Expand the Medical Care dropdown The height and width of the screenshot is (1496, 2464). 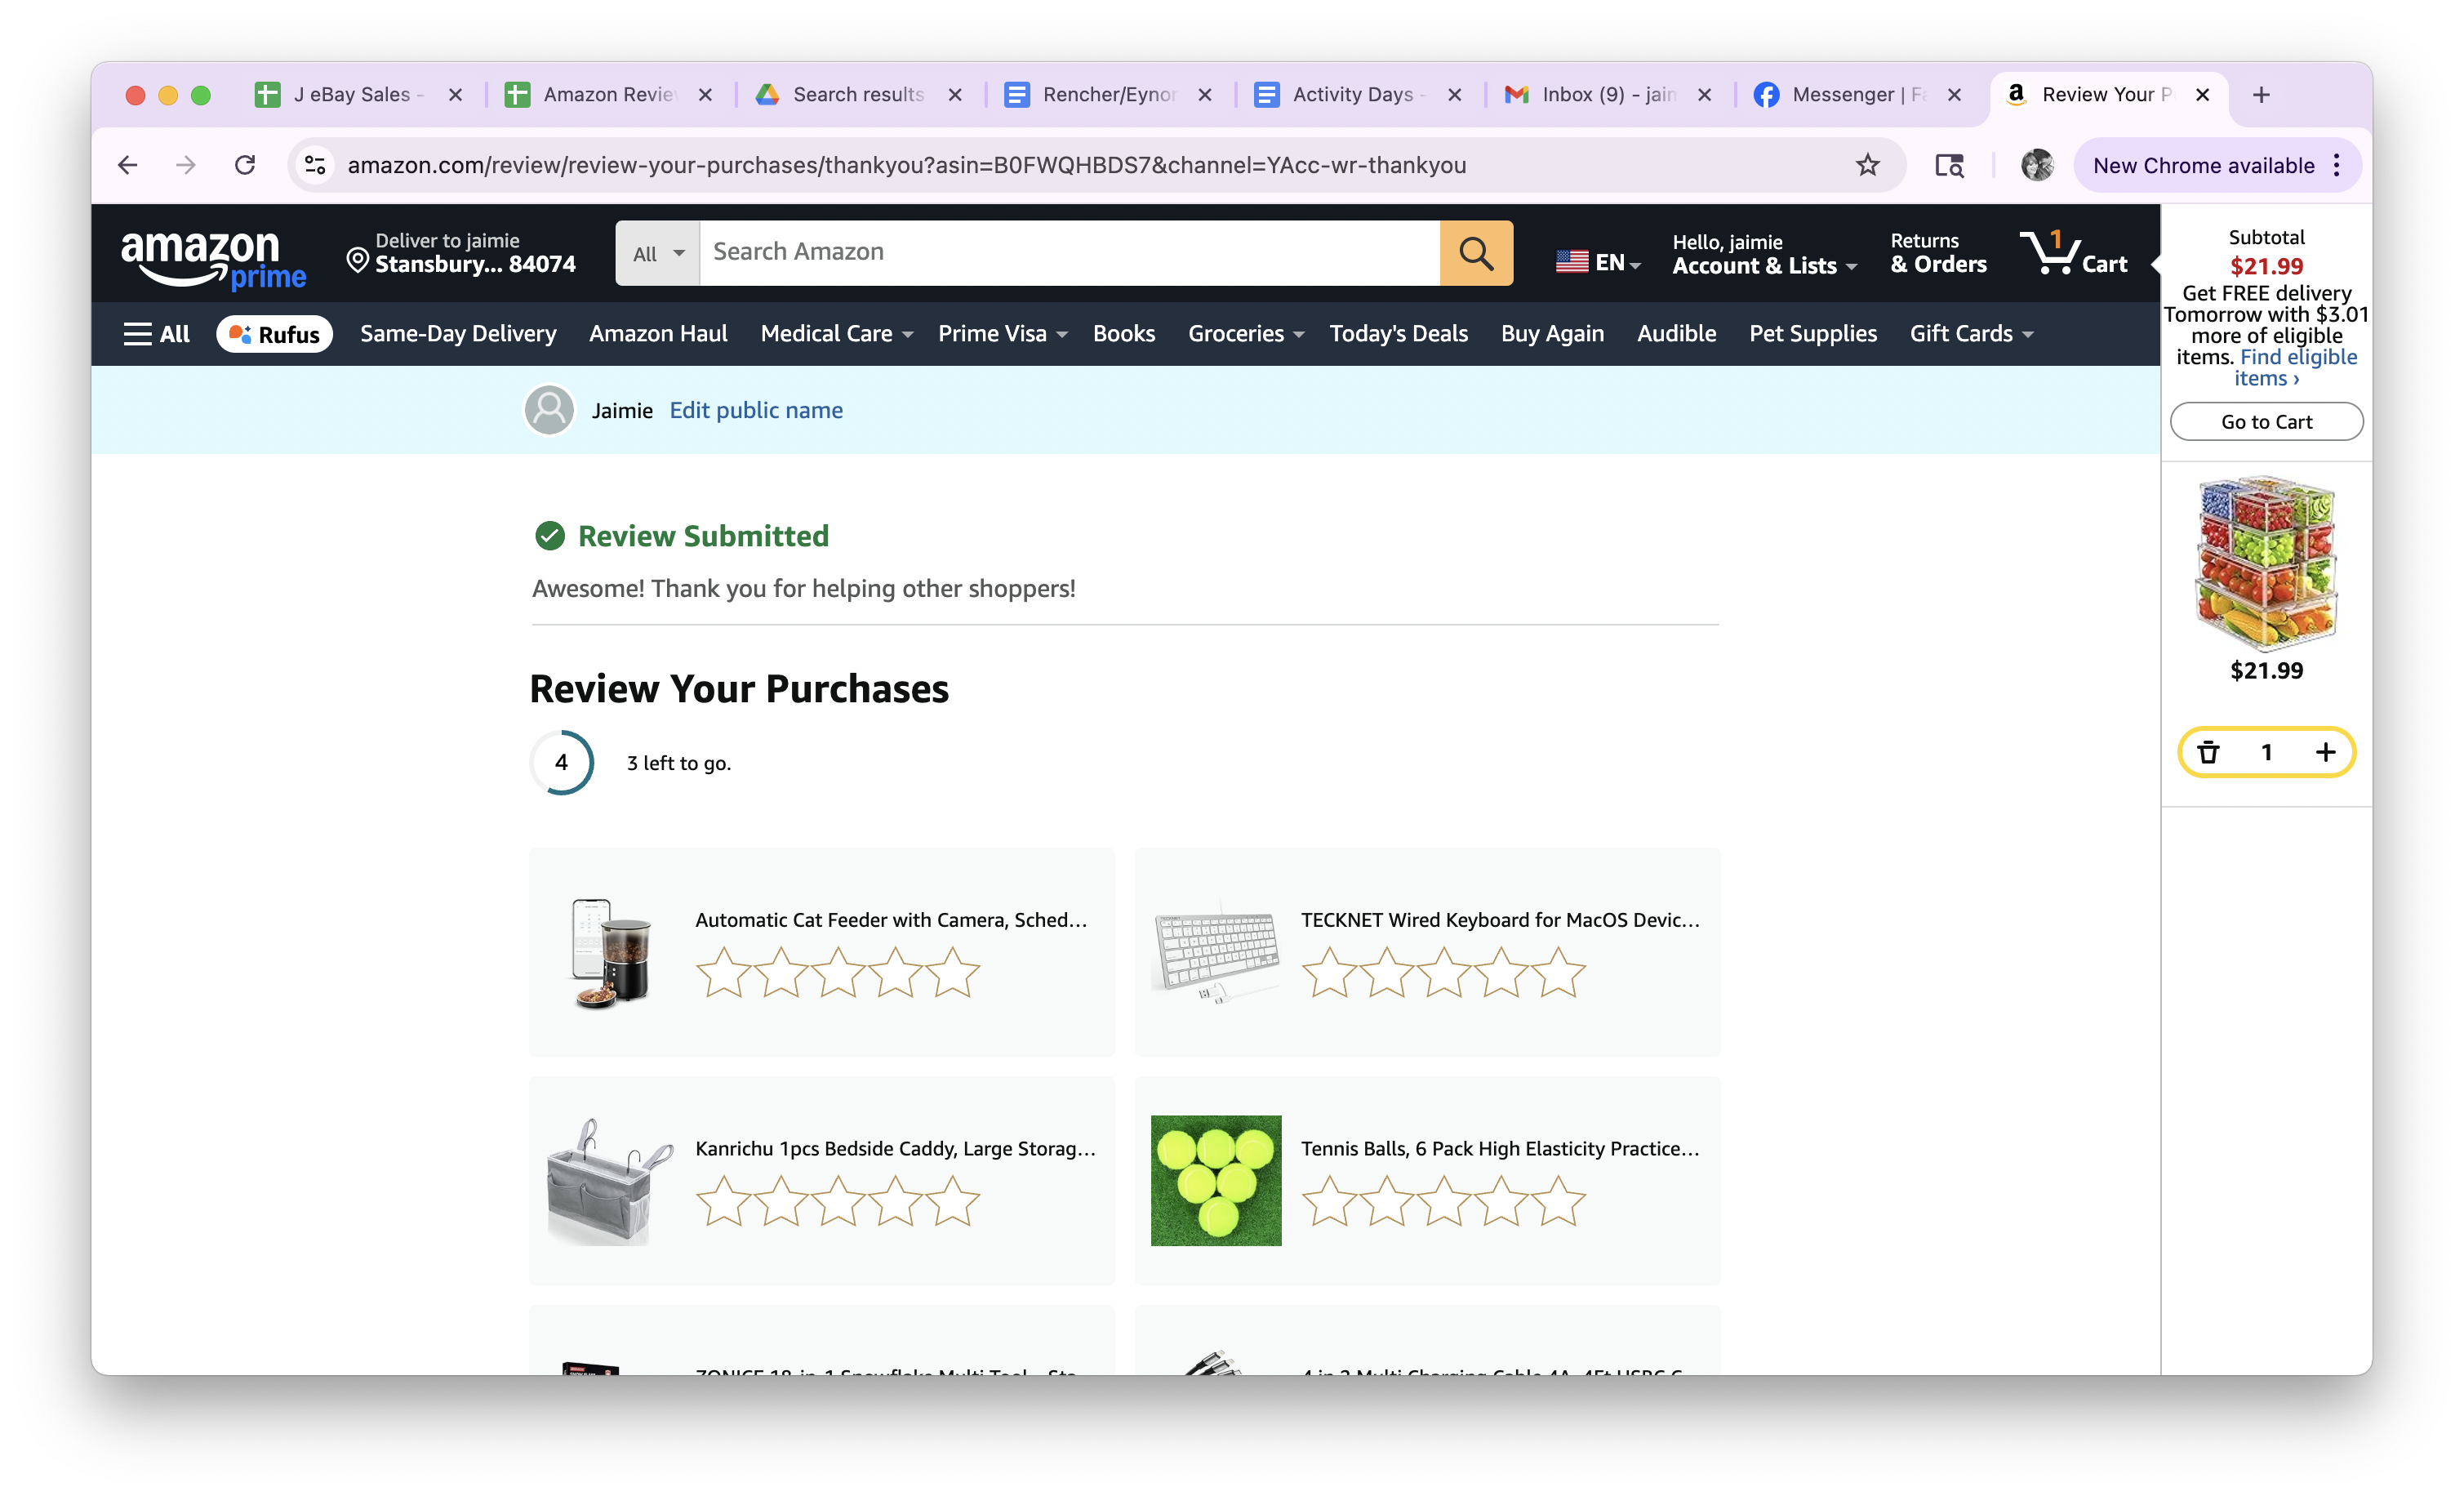836,334
